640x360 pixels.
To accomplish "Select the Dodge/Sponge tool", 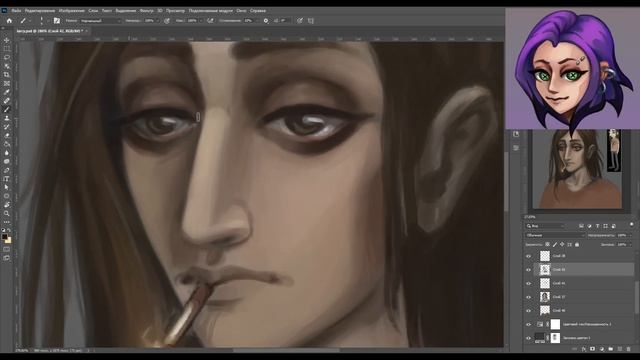I will click(7, 161).
